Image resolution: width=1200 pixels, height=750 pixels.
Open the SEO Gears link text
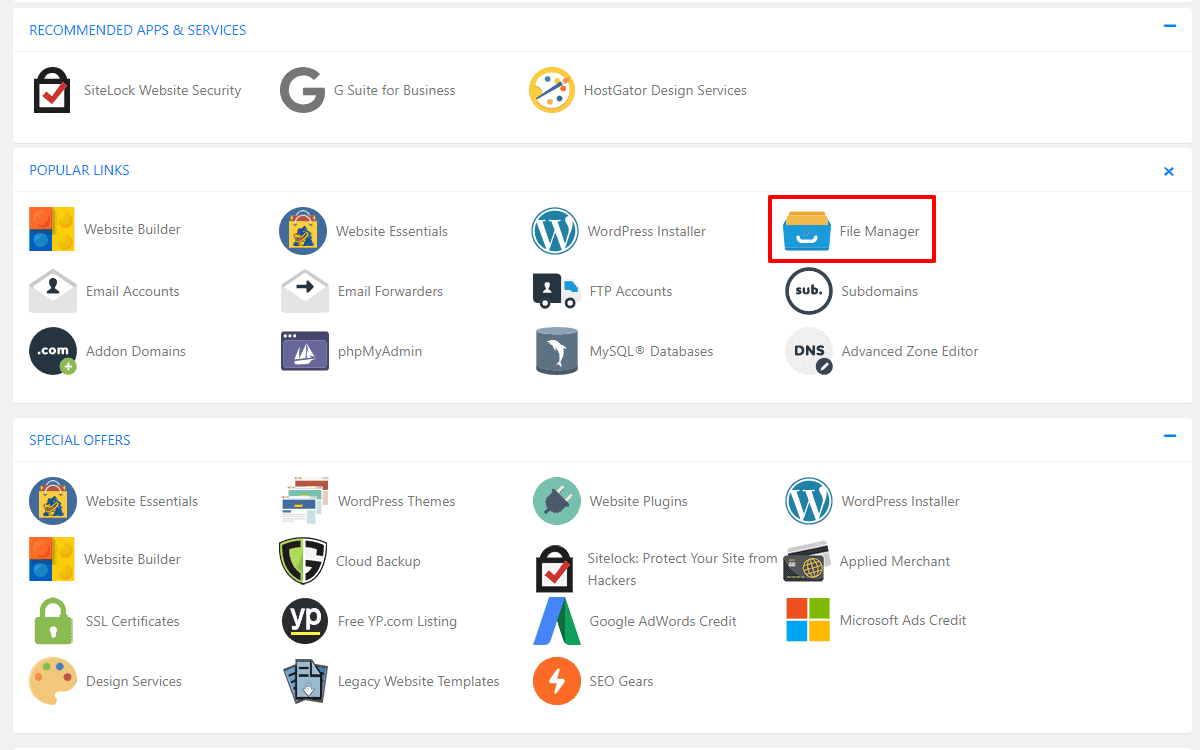click(621, 681)
